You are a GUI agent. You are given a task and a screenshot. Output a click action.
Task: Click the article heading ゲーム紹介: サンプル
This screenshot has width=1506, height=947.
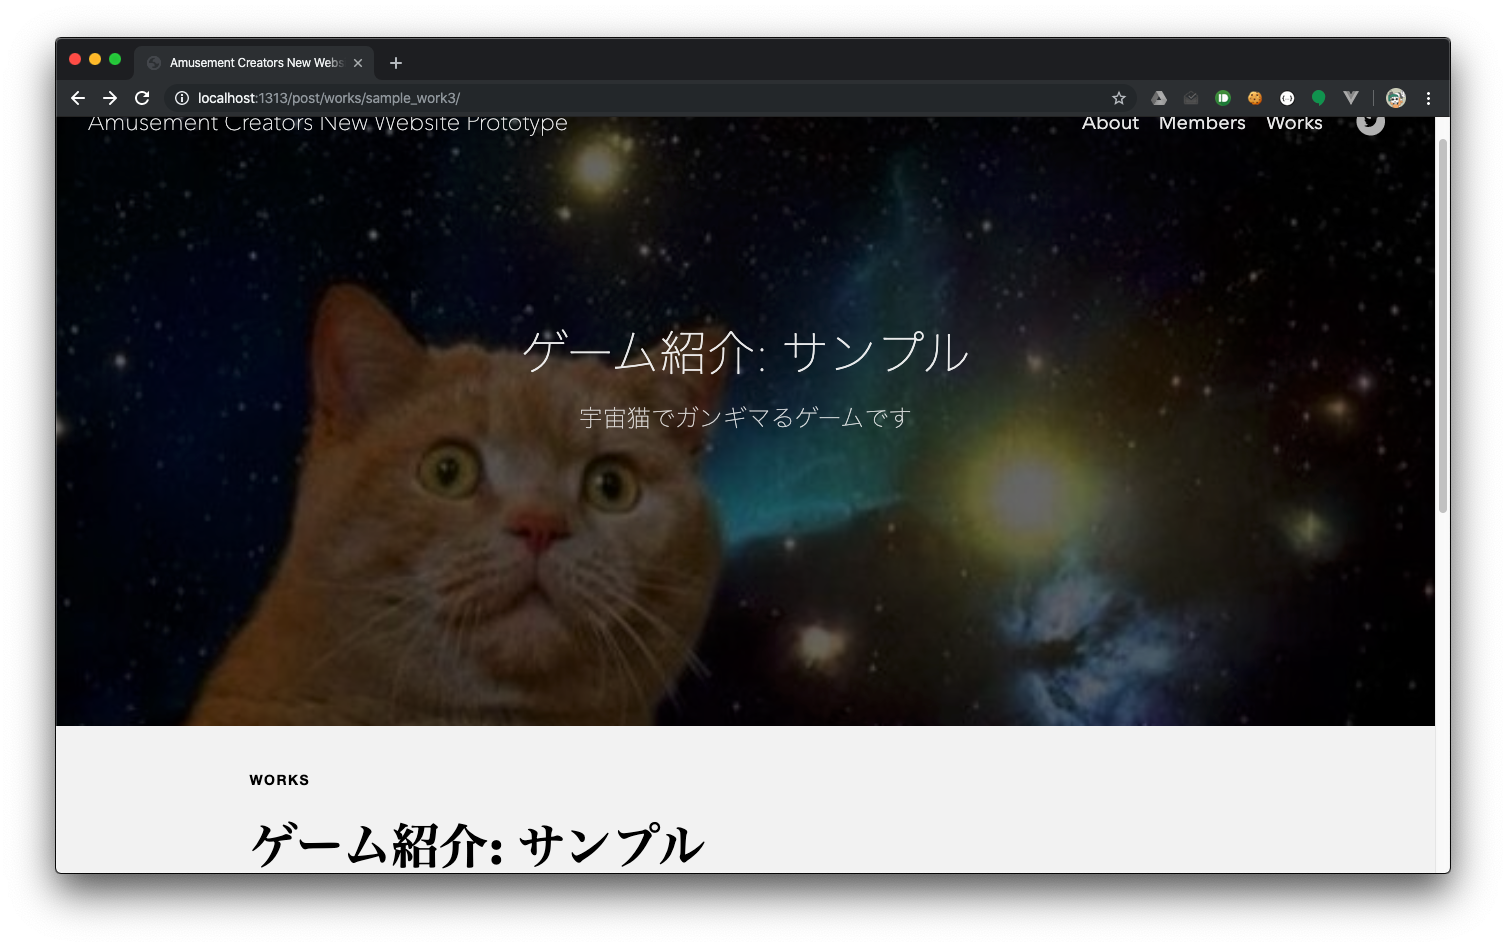[x=477, y=846]
